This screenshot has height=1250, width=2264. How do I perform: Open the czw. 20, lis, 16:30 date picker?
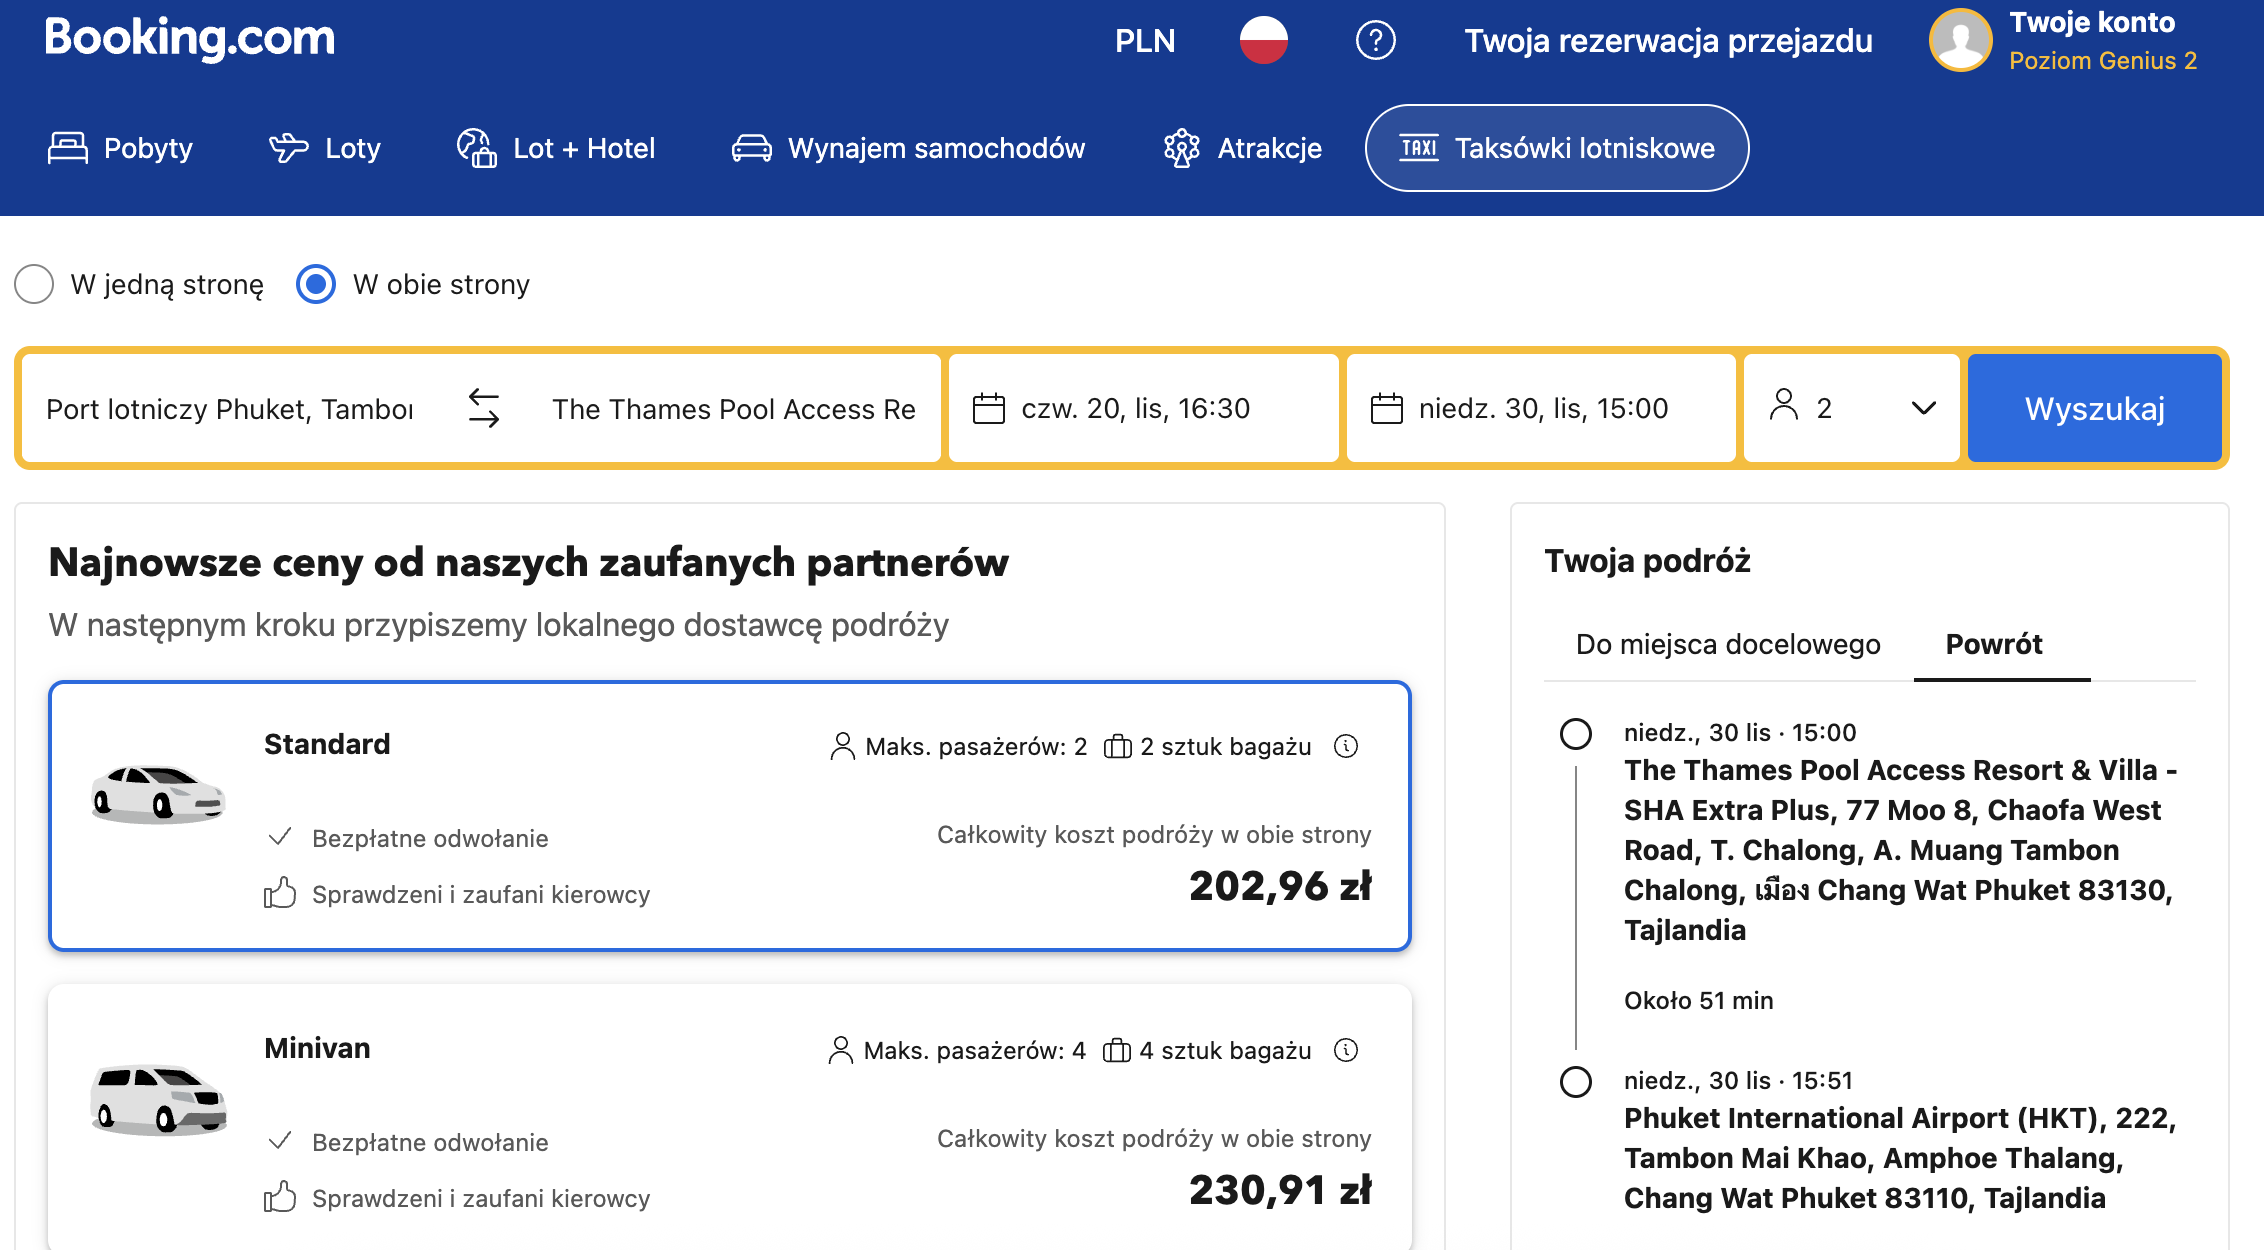coord(1143,408)
